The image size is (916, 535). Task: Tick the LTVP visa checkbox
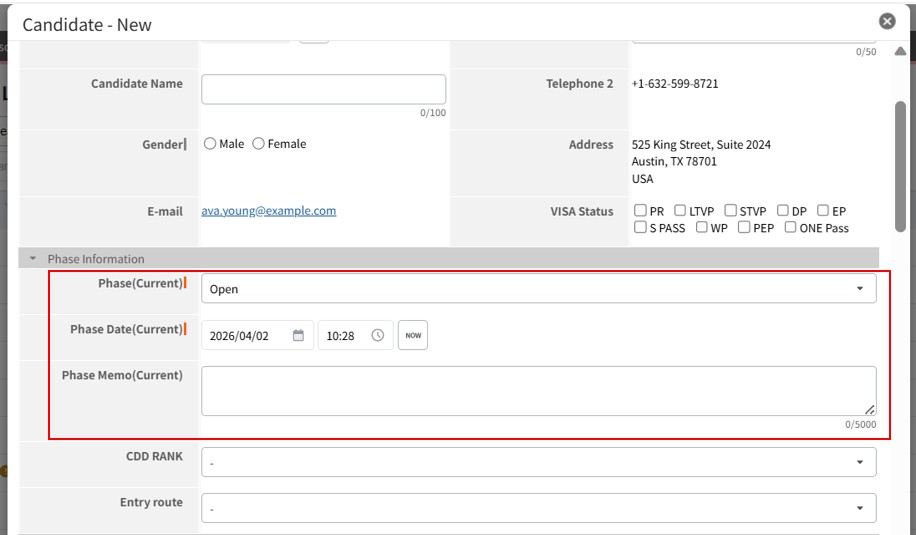point(680,211)
